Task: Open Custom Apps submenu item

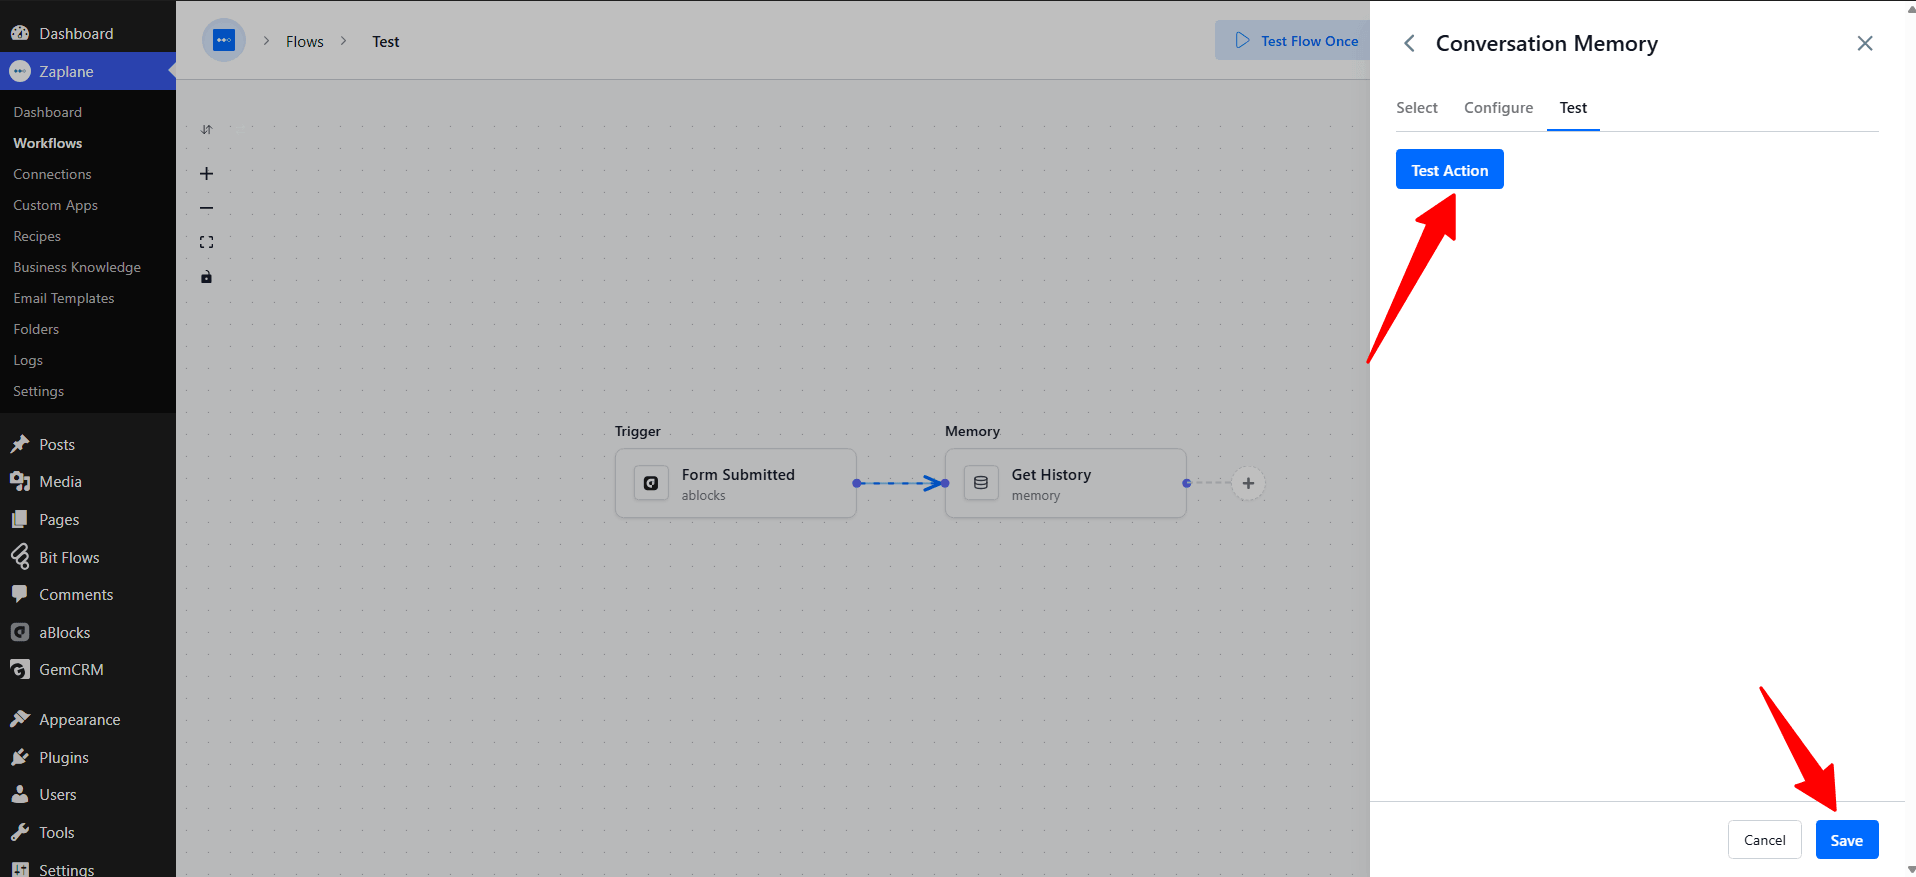Action: point(55,205)
